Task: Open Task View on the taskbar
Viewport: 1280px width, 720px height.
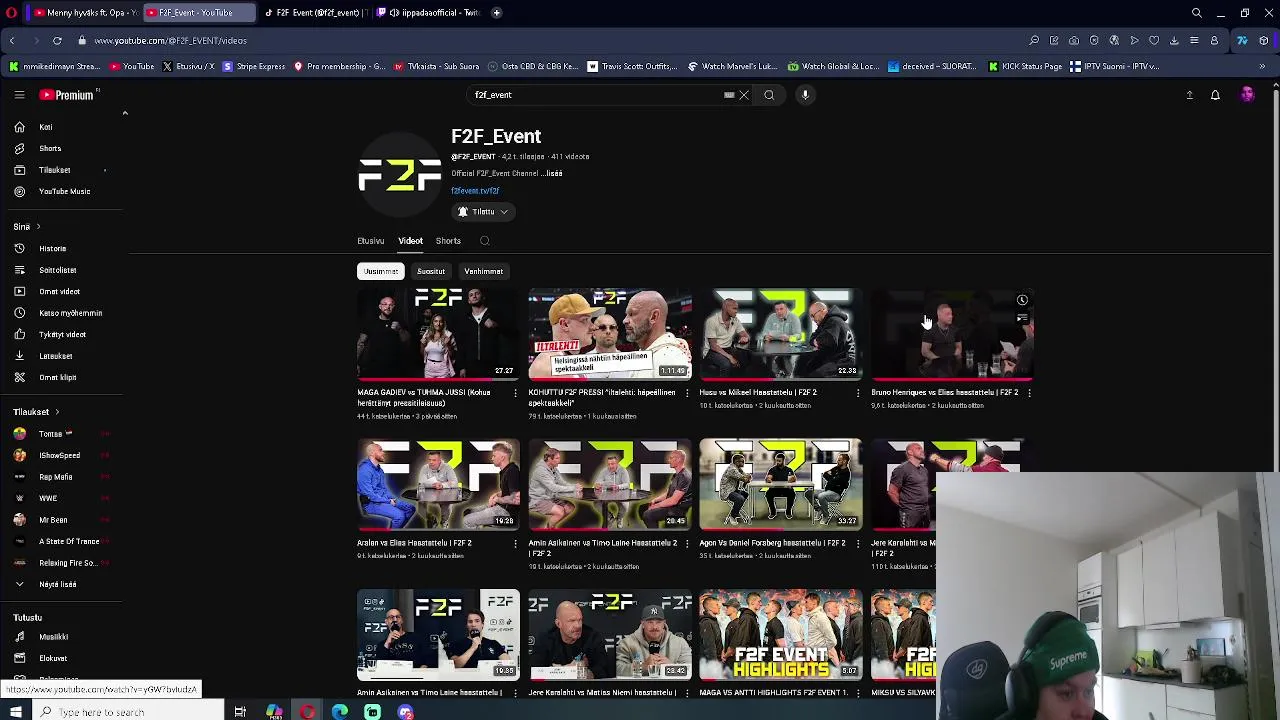Action: point(240,712)
